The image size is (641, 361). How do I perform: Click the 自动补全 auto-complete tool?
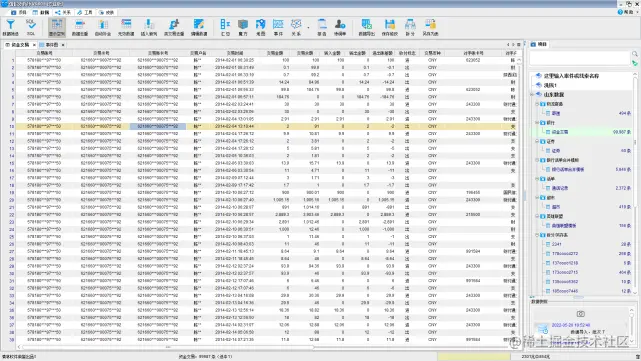point(103,27)
